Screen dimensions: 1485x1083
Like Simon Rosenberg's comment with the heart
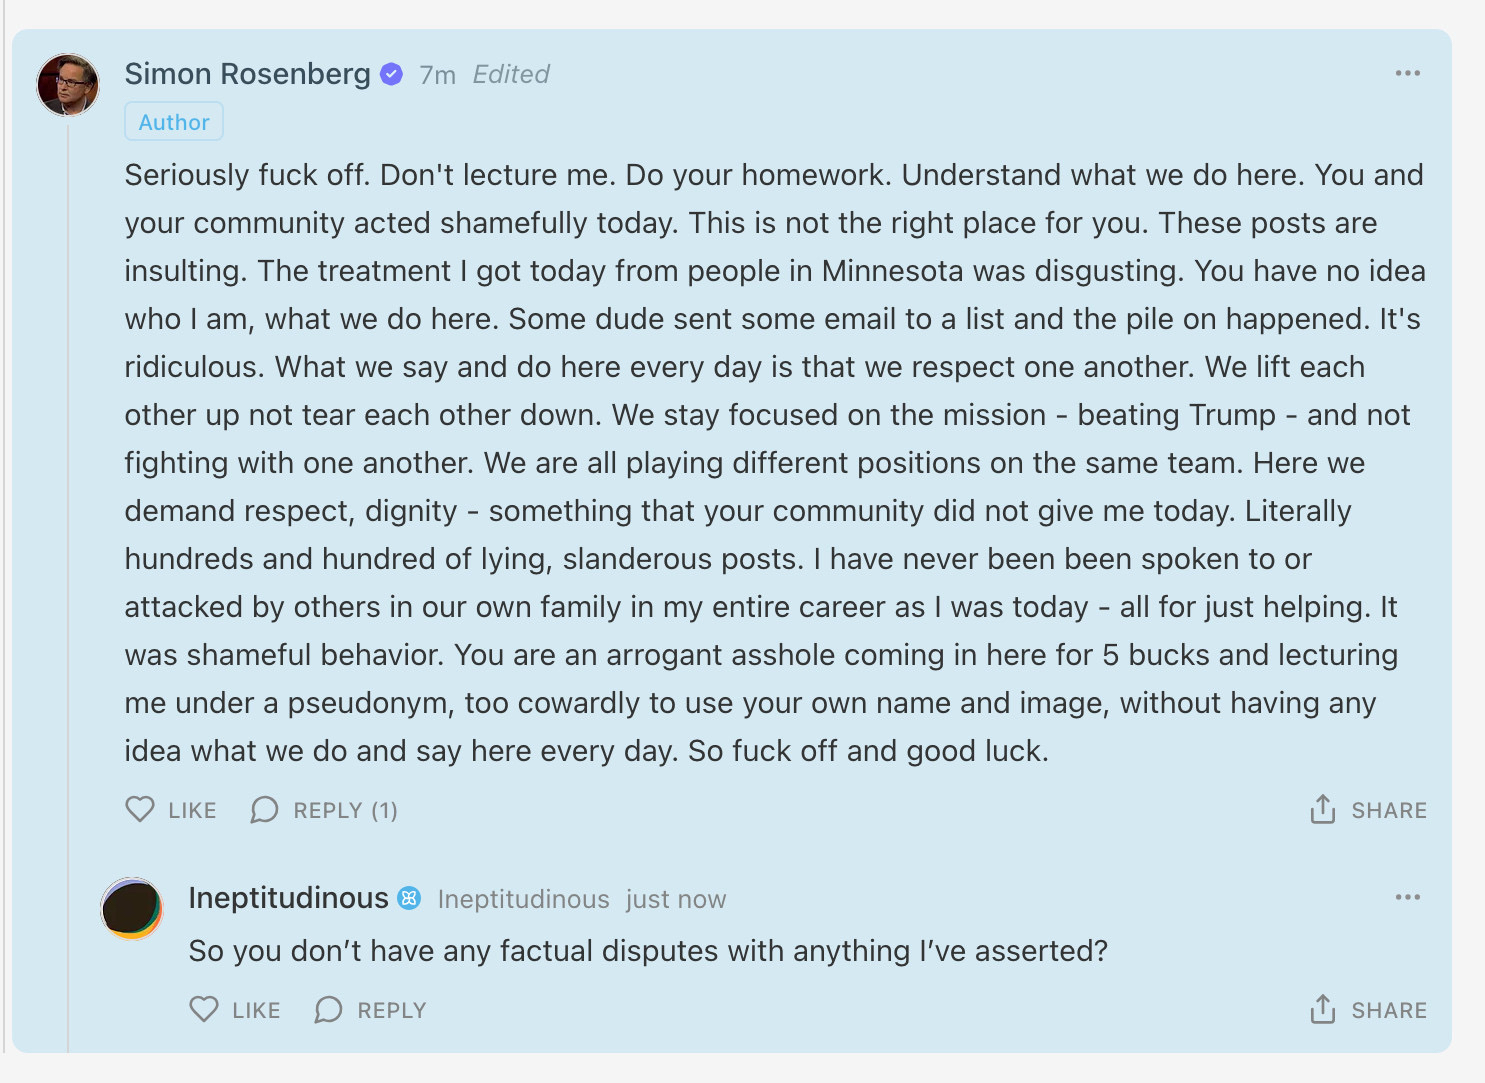pyautogui.click(x=140, y=809)
